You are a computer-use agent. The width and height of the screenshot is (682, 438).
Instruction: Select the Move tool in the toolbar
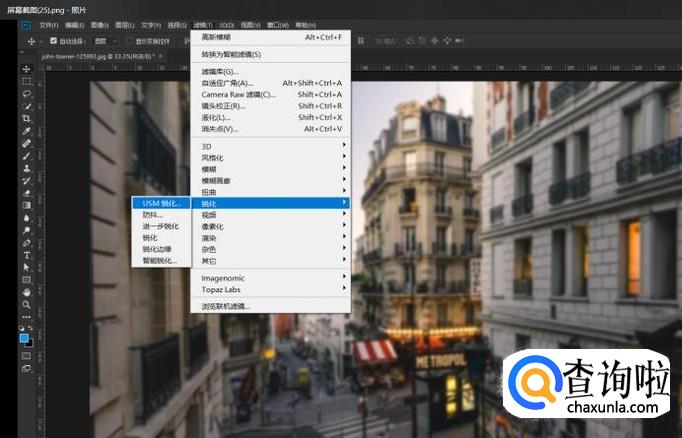(27, 69)
